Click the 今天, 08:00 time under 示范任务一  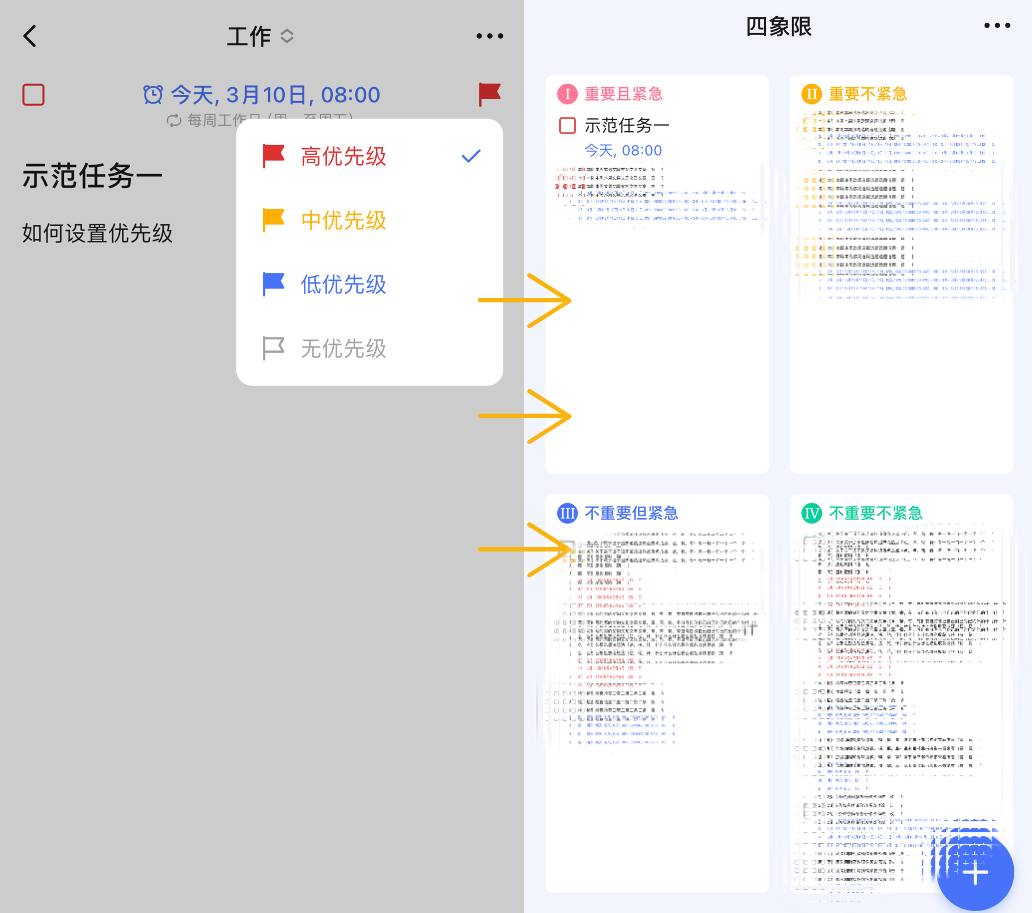click(623, 151)
